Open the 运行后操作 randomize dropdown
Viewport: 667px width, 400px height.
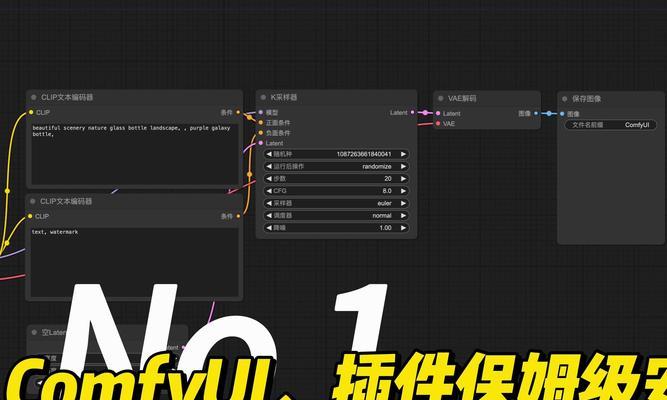[336, 166]
